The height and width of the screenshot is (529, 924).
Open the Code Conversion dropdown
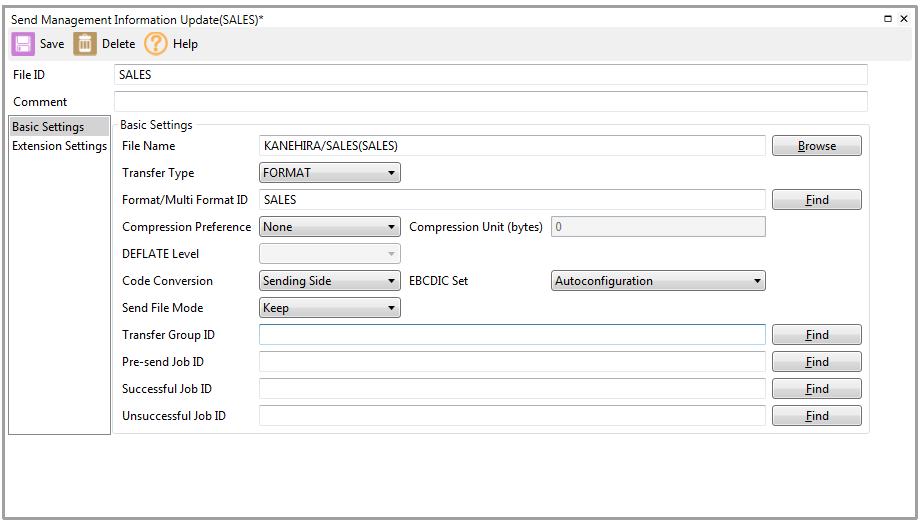pos(330,281)
